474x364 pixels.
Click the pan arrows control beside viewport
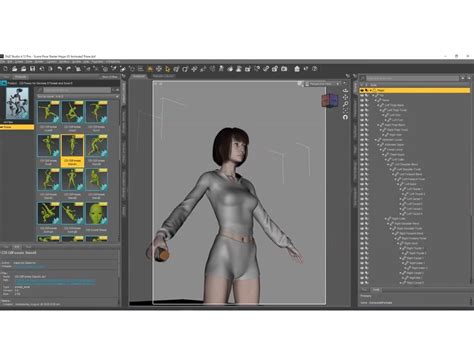click(x=345, y=97)
